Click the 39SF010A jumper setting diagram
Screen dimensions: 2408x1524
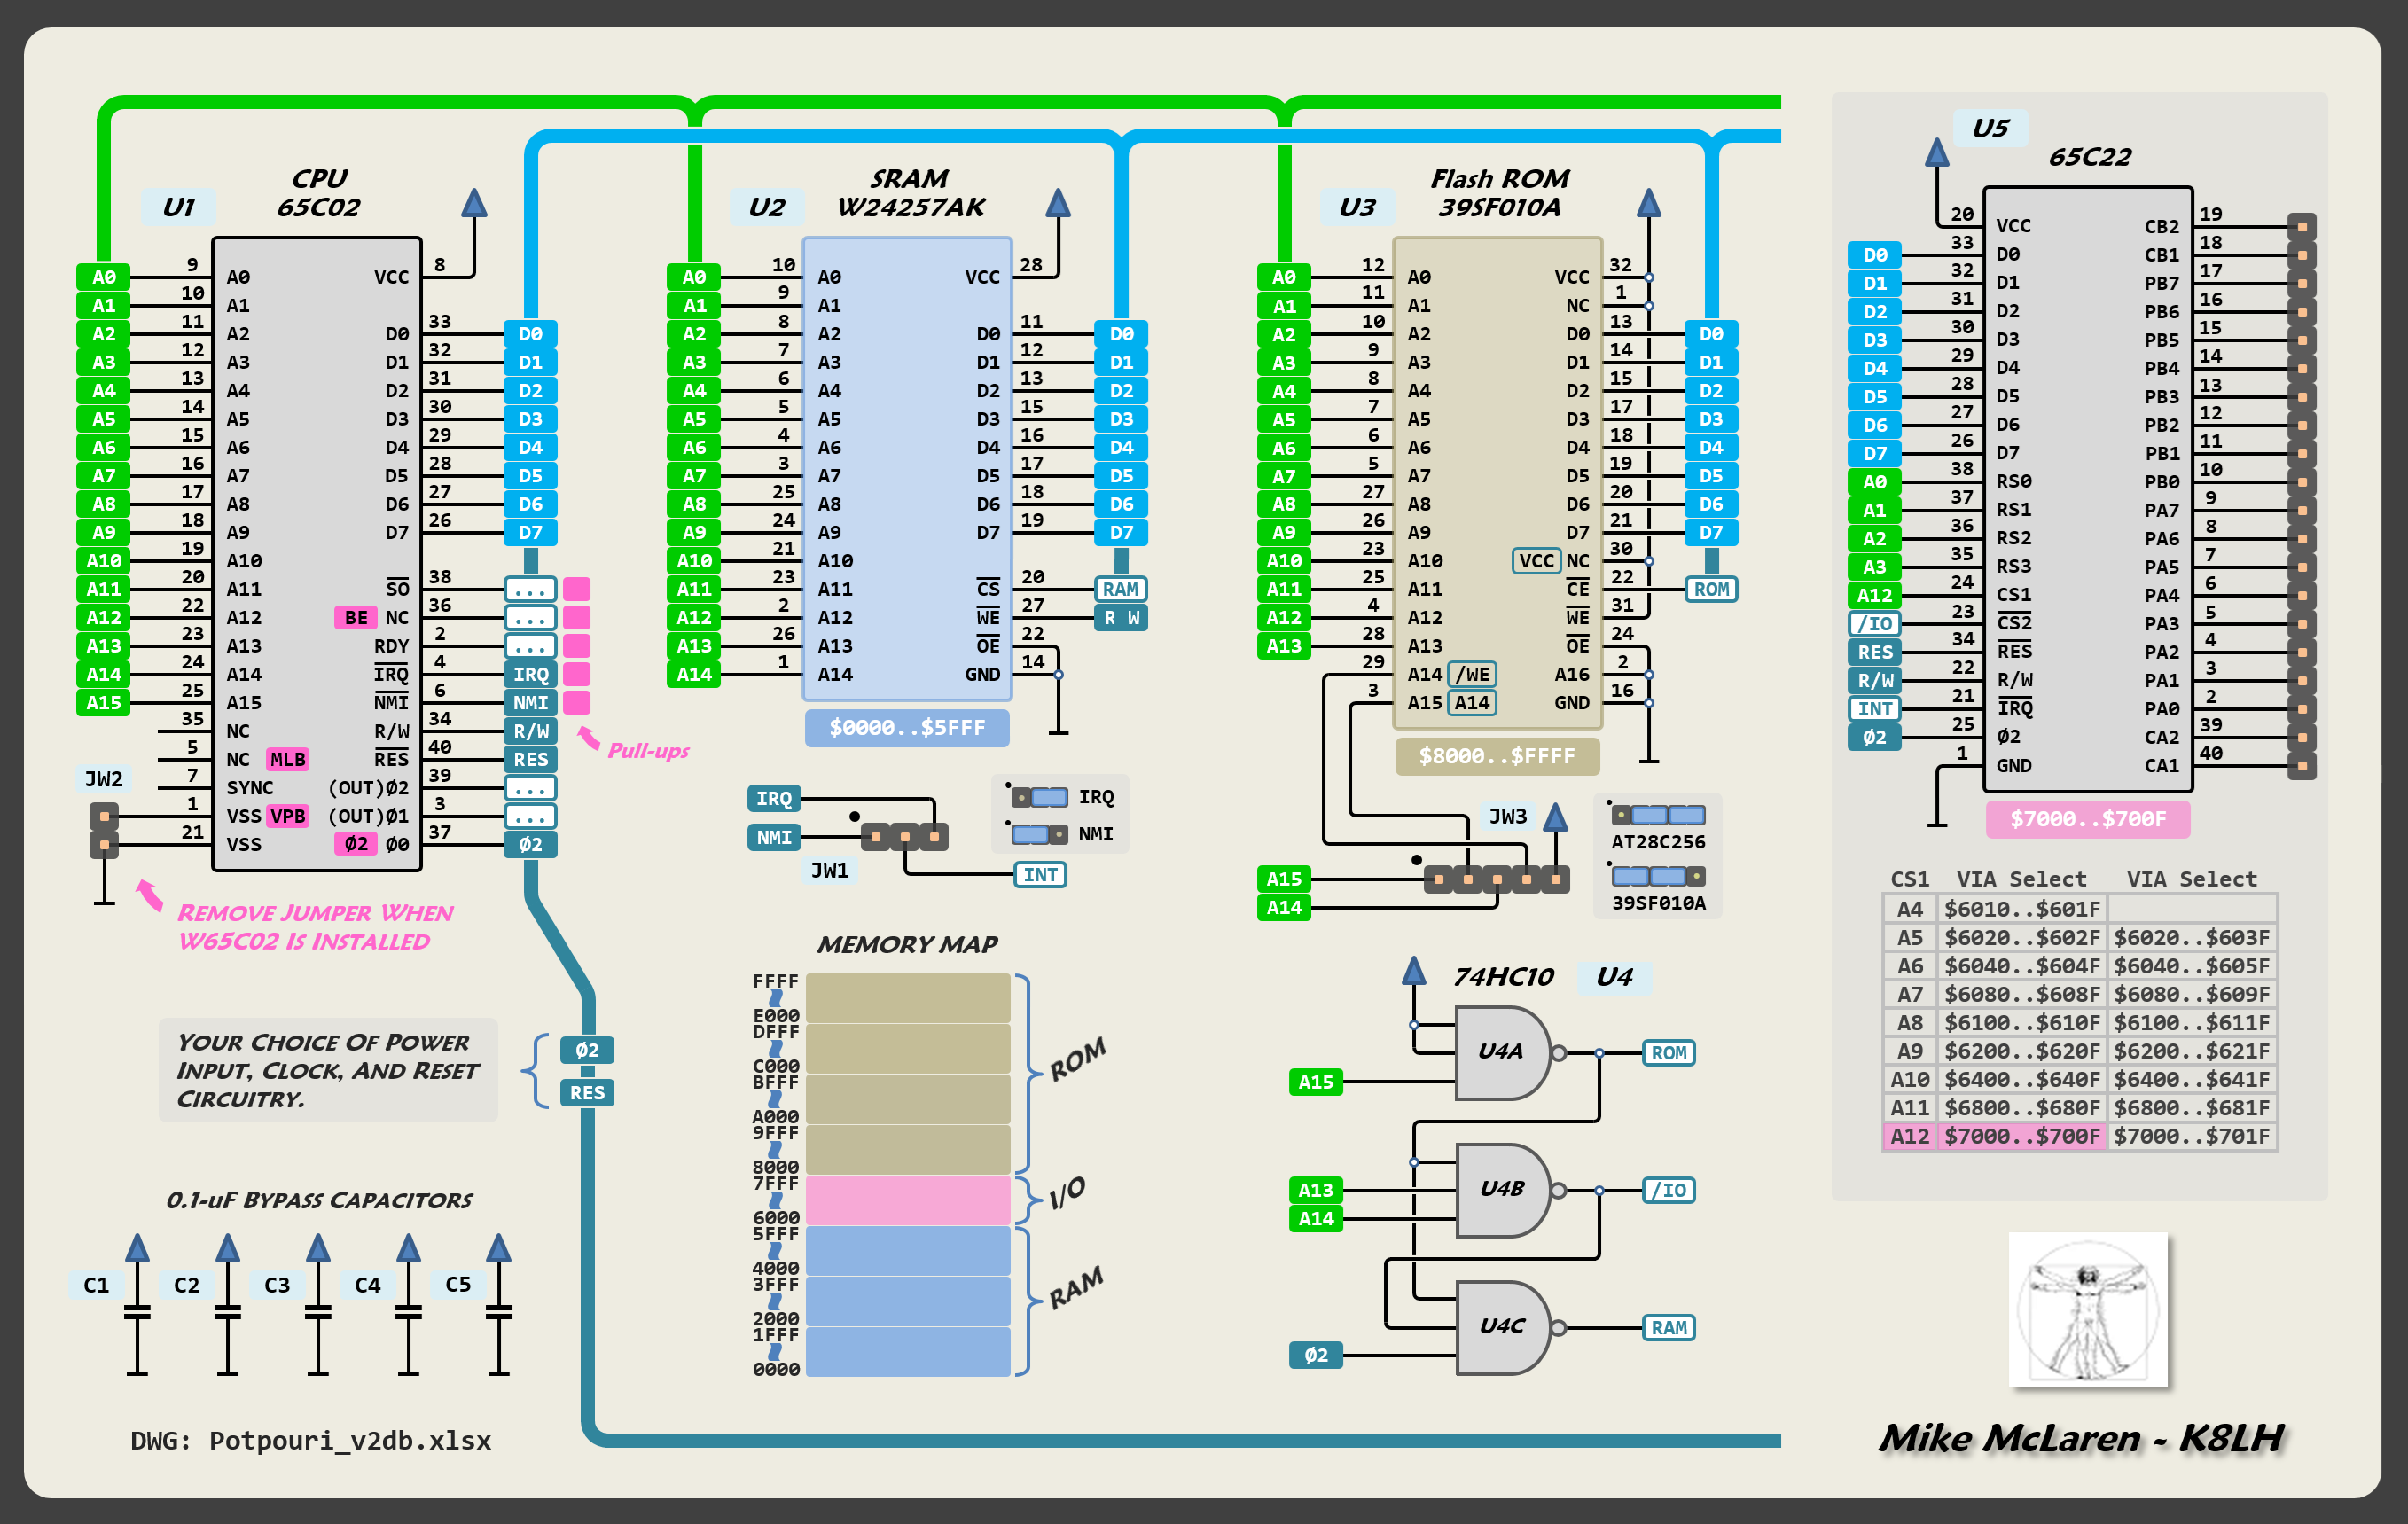(1658, 876)
